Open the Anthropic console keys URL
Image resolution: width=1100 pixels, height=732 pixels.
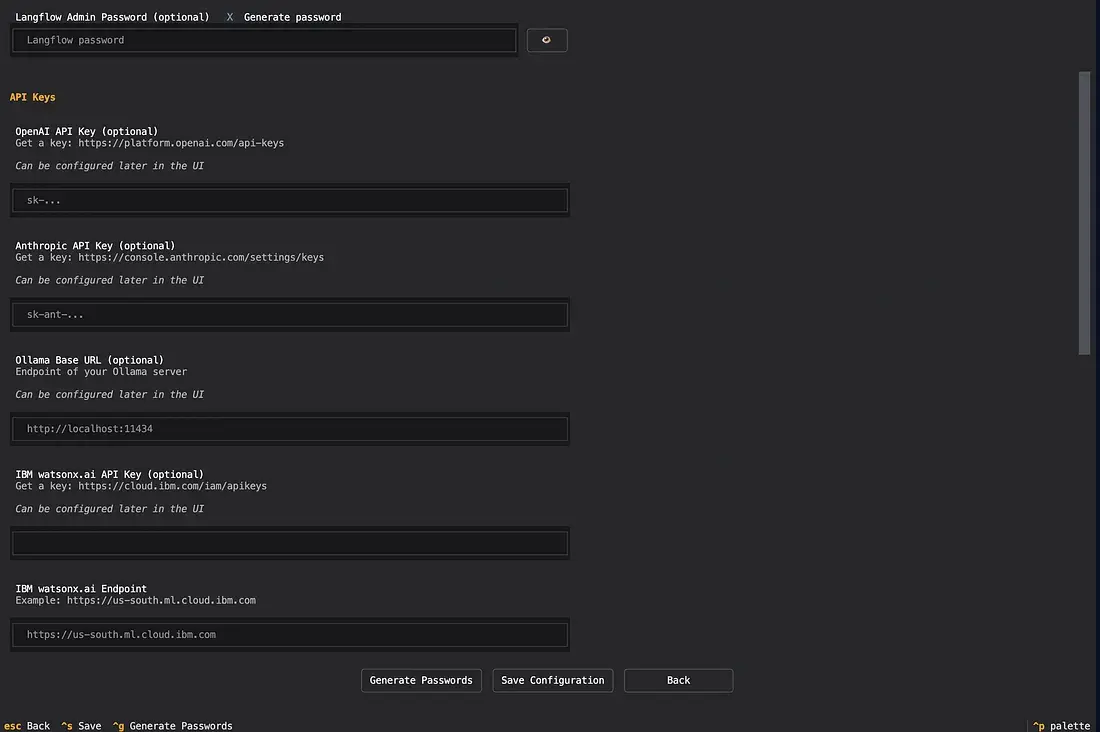(200, 257)
